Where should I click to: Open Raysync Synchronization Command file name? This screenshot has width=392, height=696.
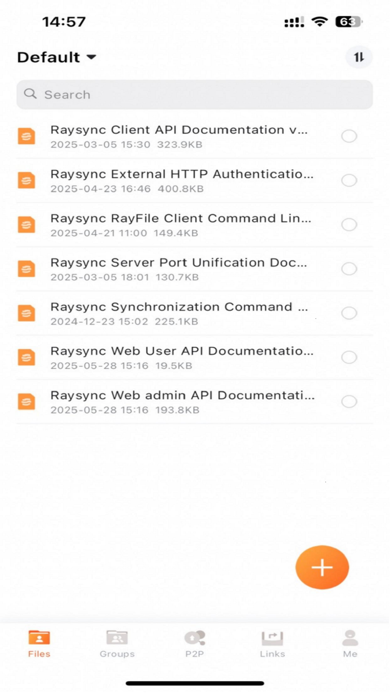click(179, 307)
